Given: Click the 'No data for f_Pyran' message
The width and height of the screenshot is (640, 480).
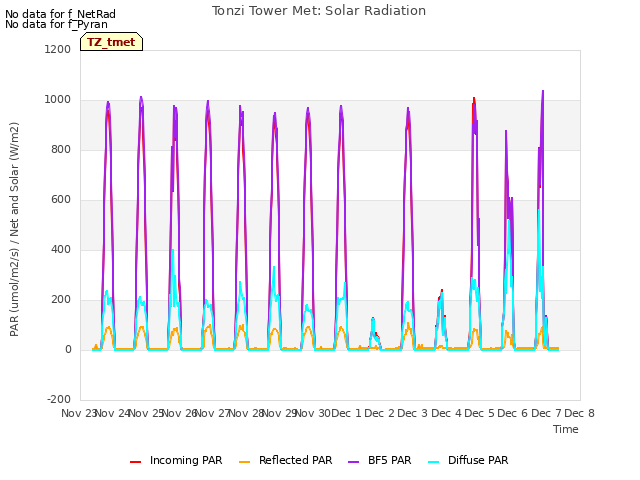Looking at the screenshot, I should (x=56, y=24).
